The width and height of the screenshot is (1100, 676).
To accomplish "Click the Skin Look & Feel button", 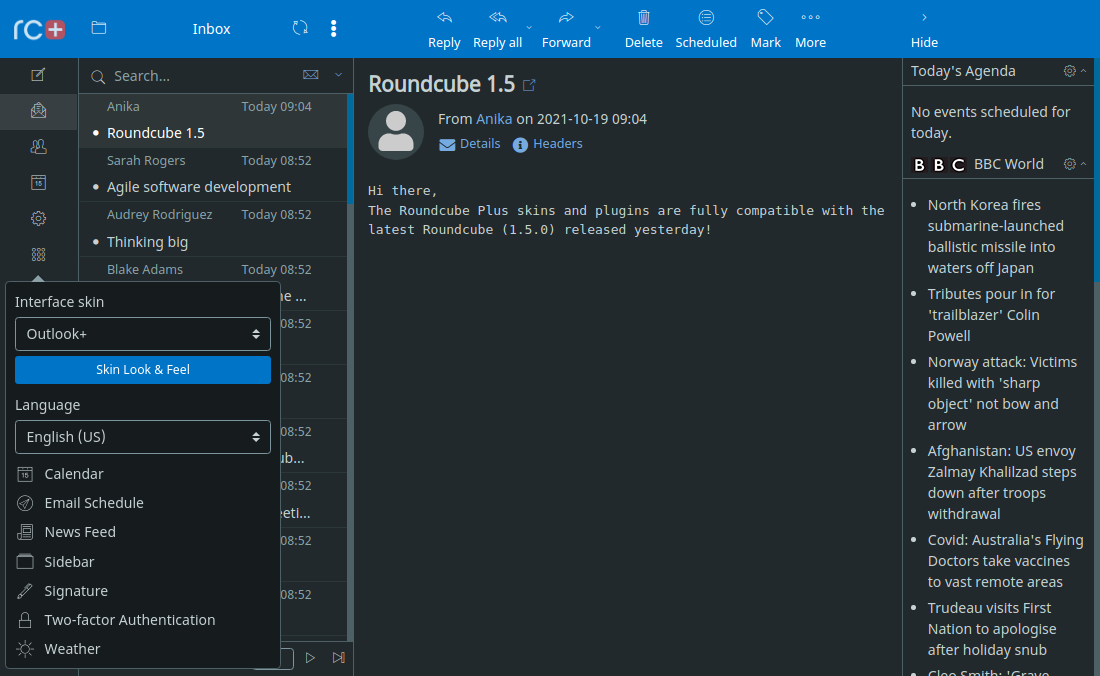I will point(142,370).
